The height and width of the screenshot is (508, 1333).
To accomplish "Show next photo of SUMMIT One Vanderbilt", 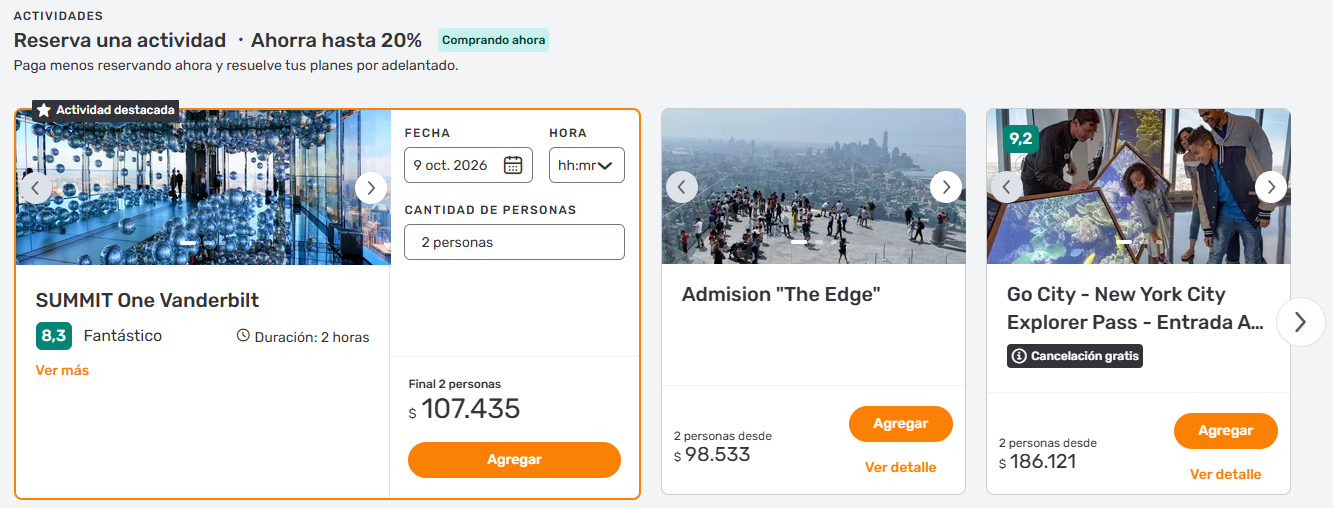I will point(371,187).
